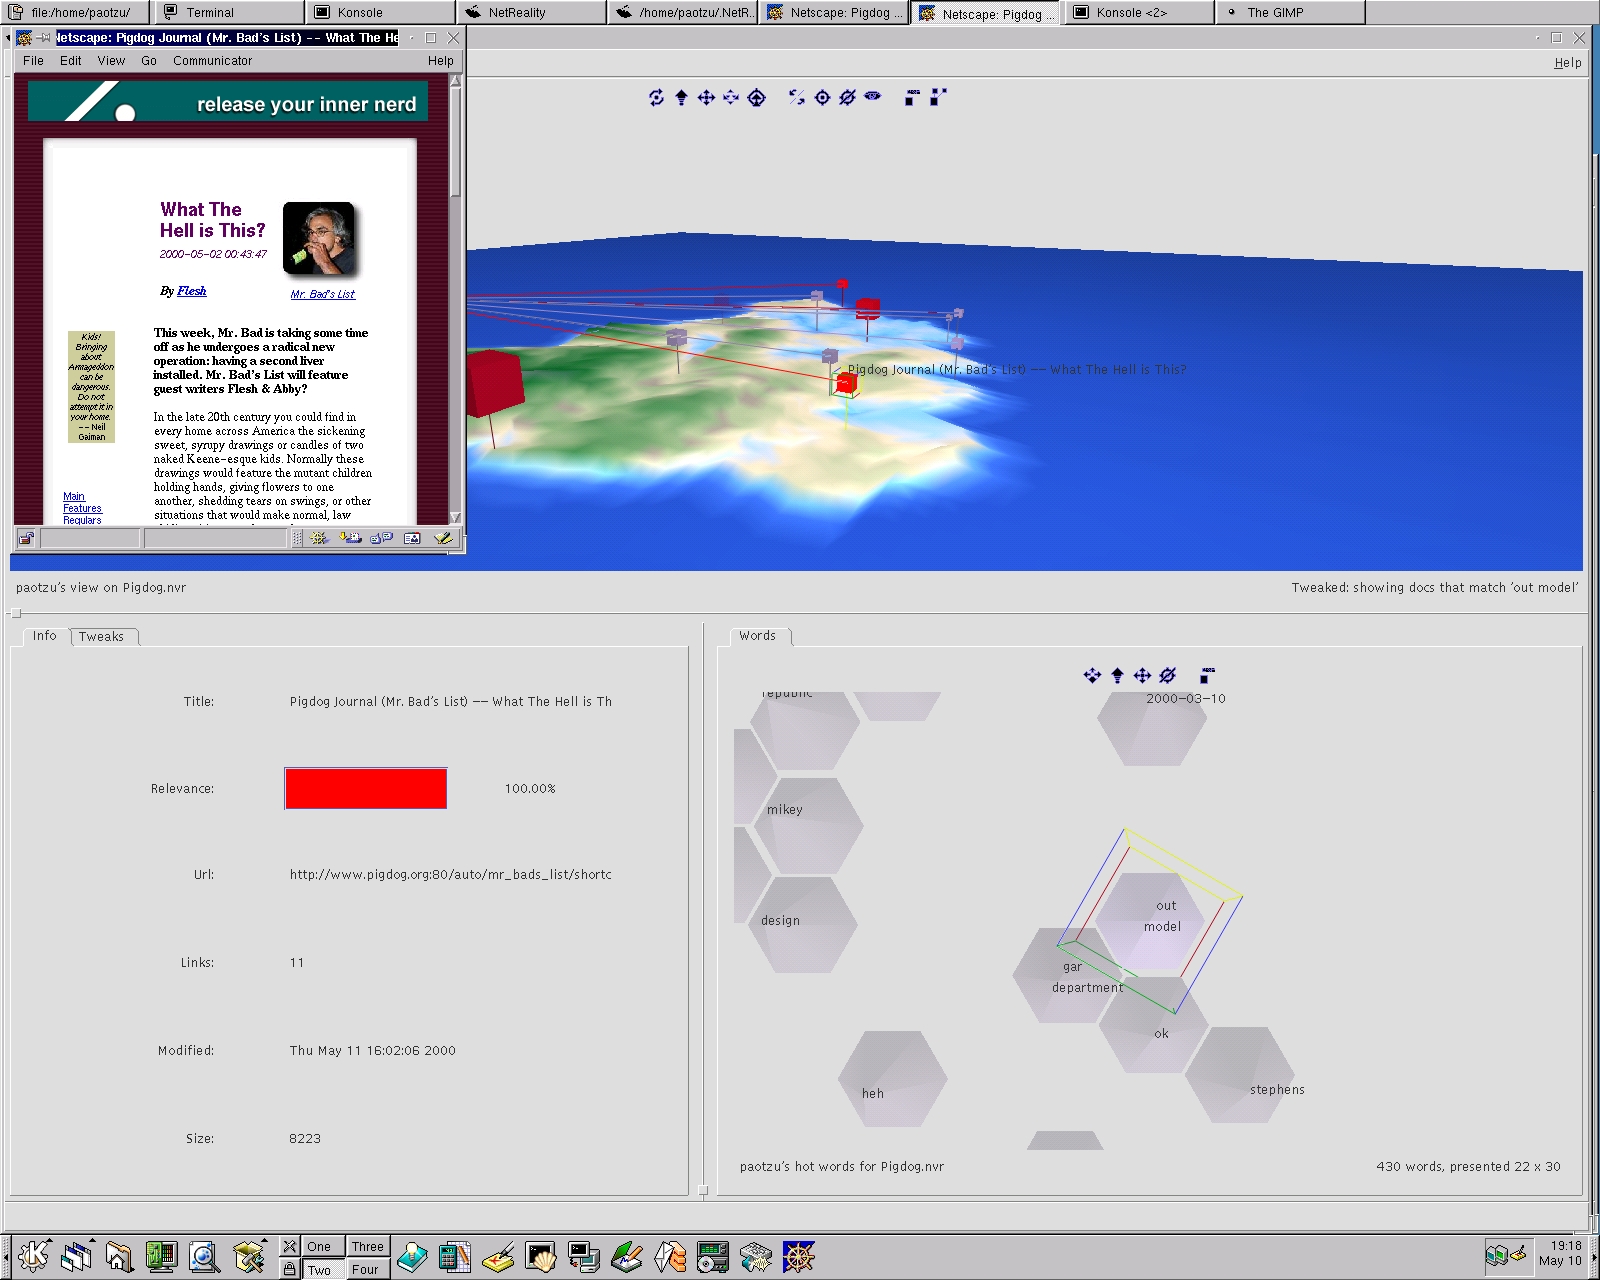The image size is (1600, 1280).
Task: Switch to Konsole <2> taskbar entry
Action: pyautogui.click(x=1139, y=12)
